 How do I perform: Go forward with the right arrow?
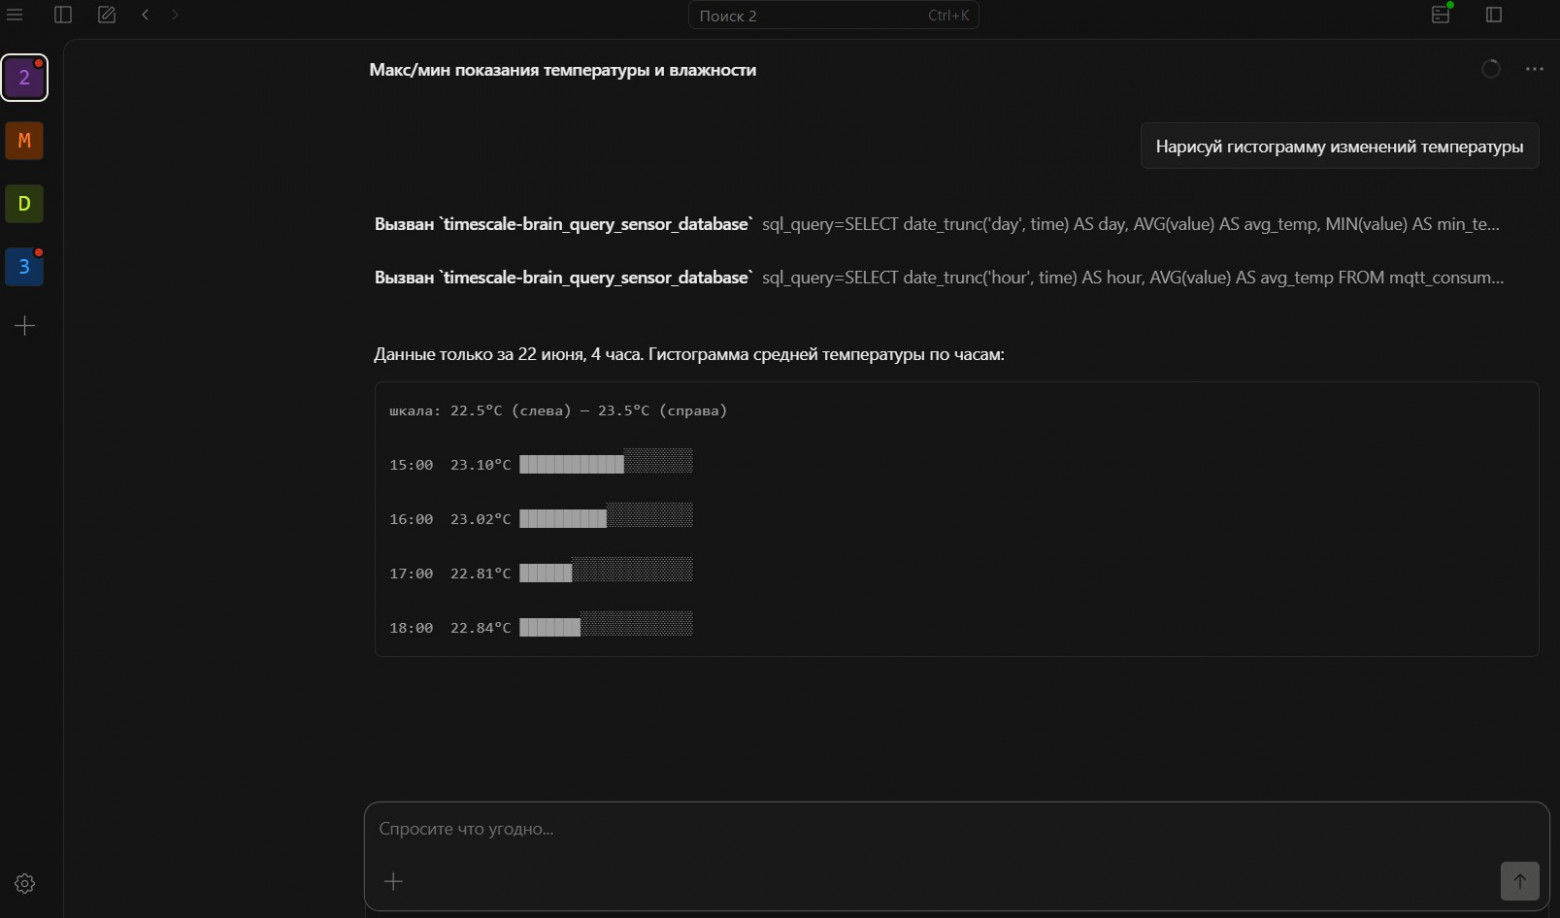tap(175, 15)
